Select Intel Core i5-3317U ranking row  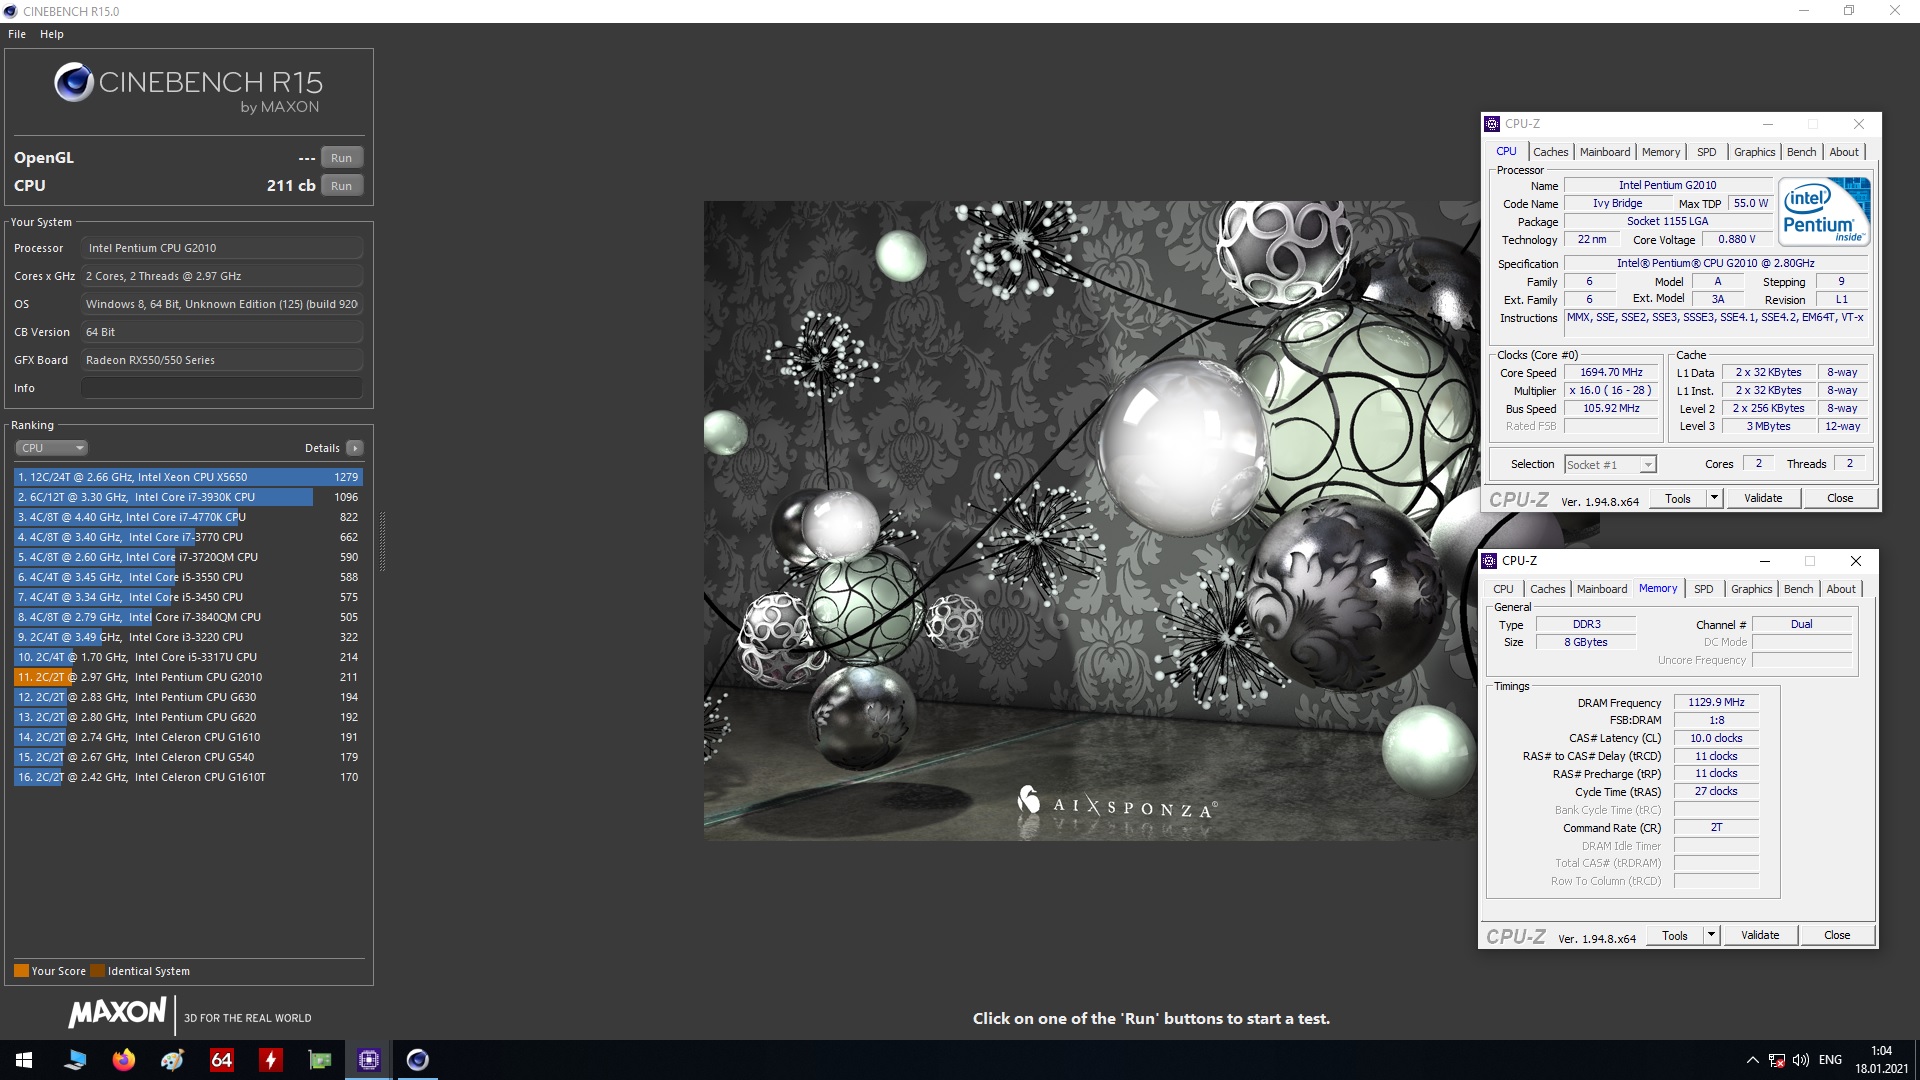coord(188,657)
